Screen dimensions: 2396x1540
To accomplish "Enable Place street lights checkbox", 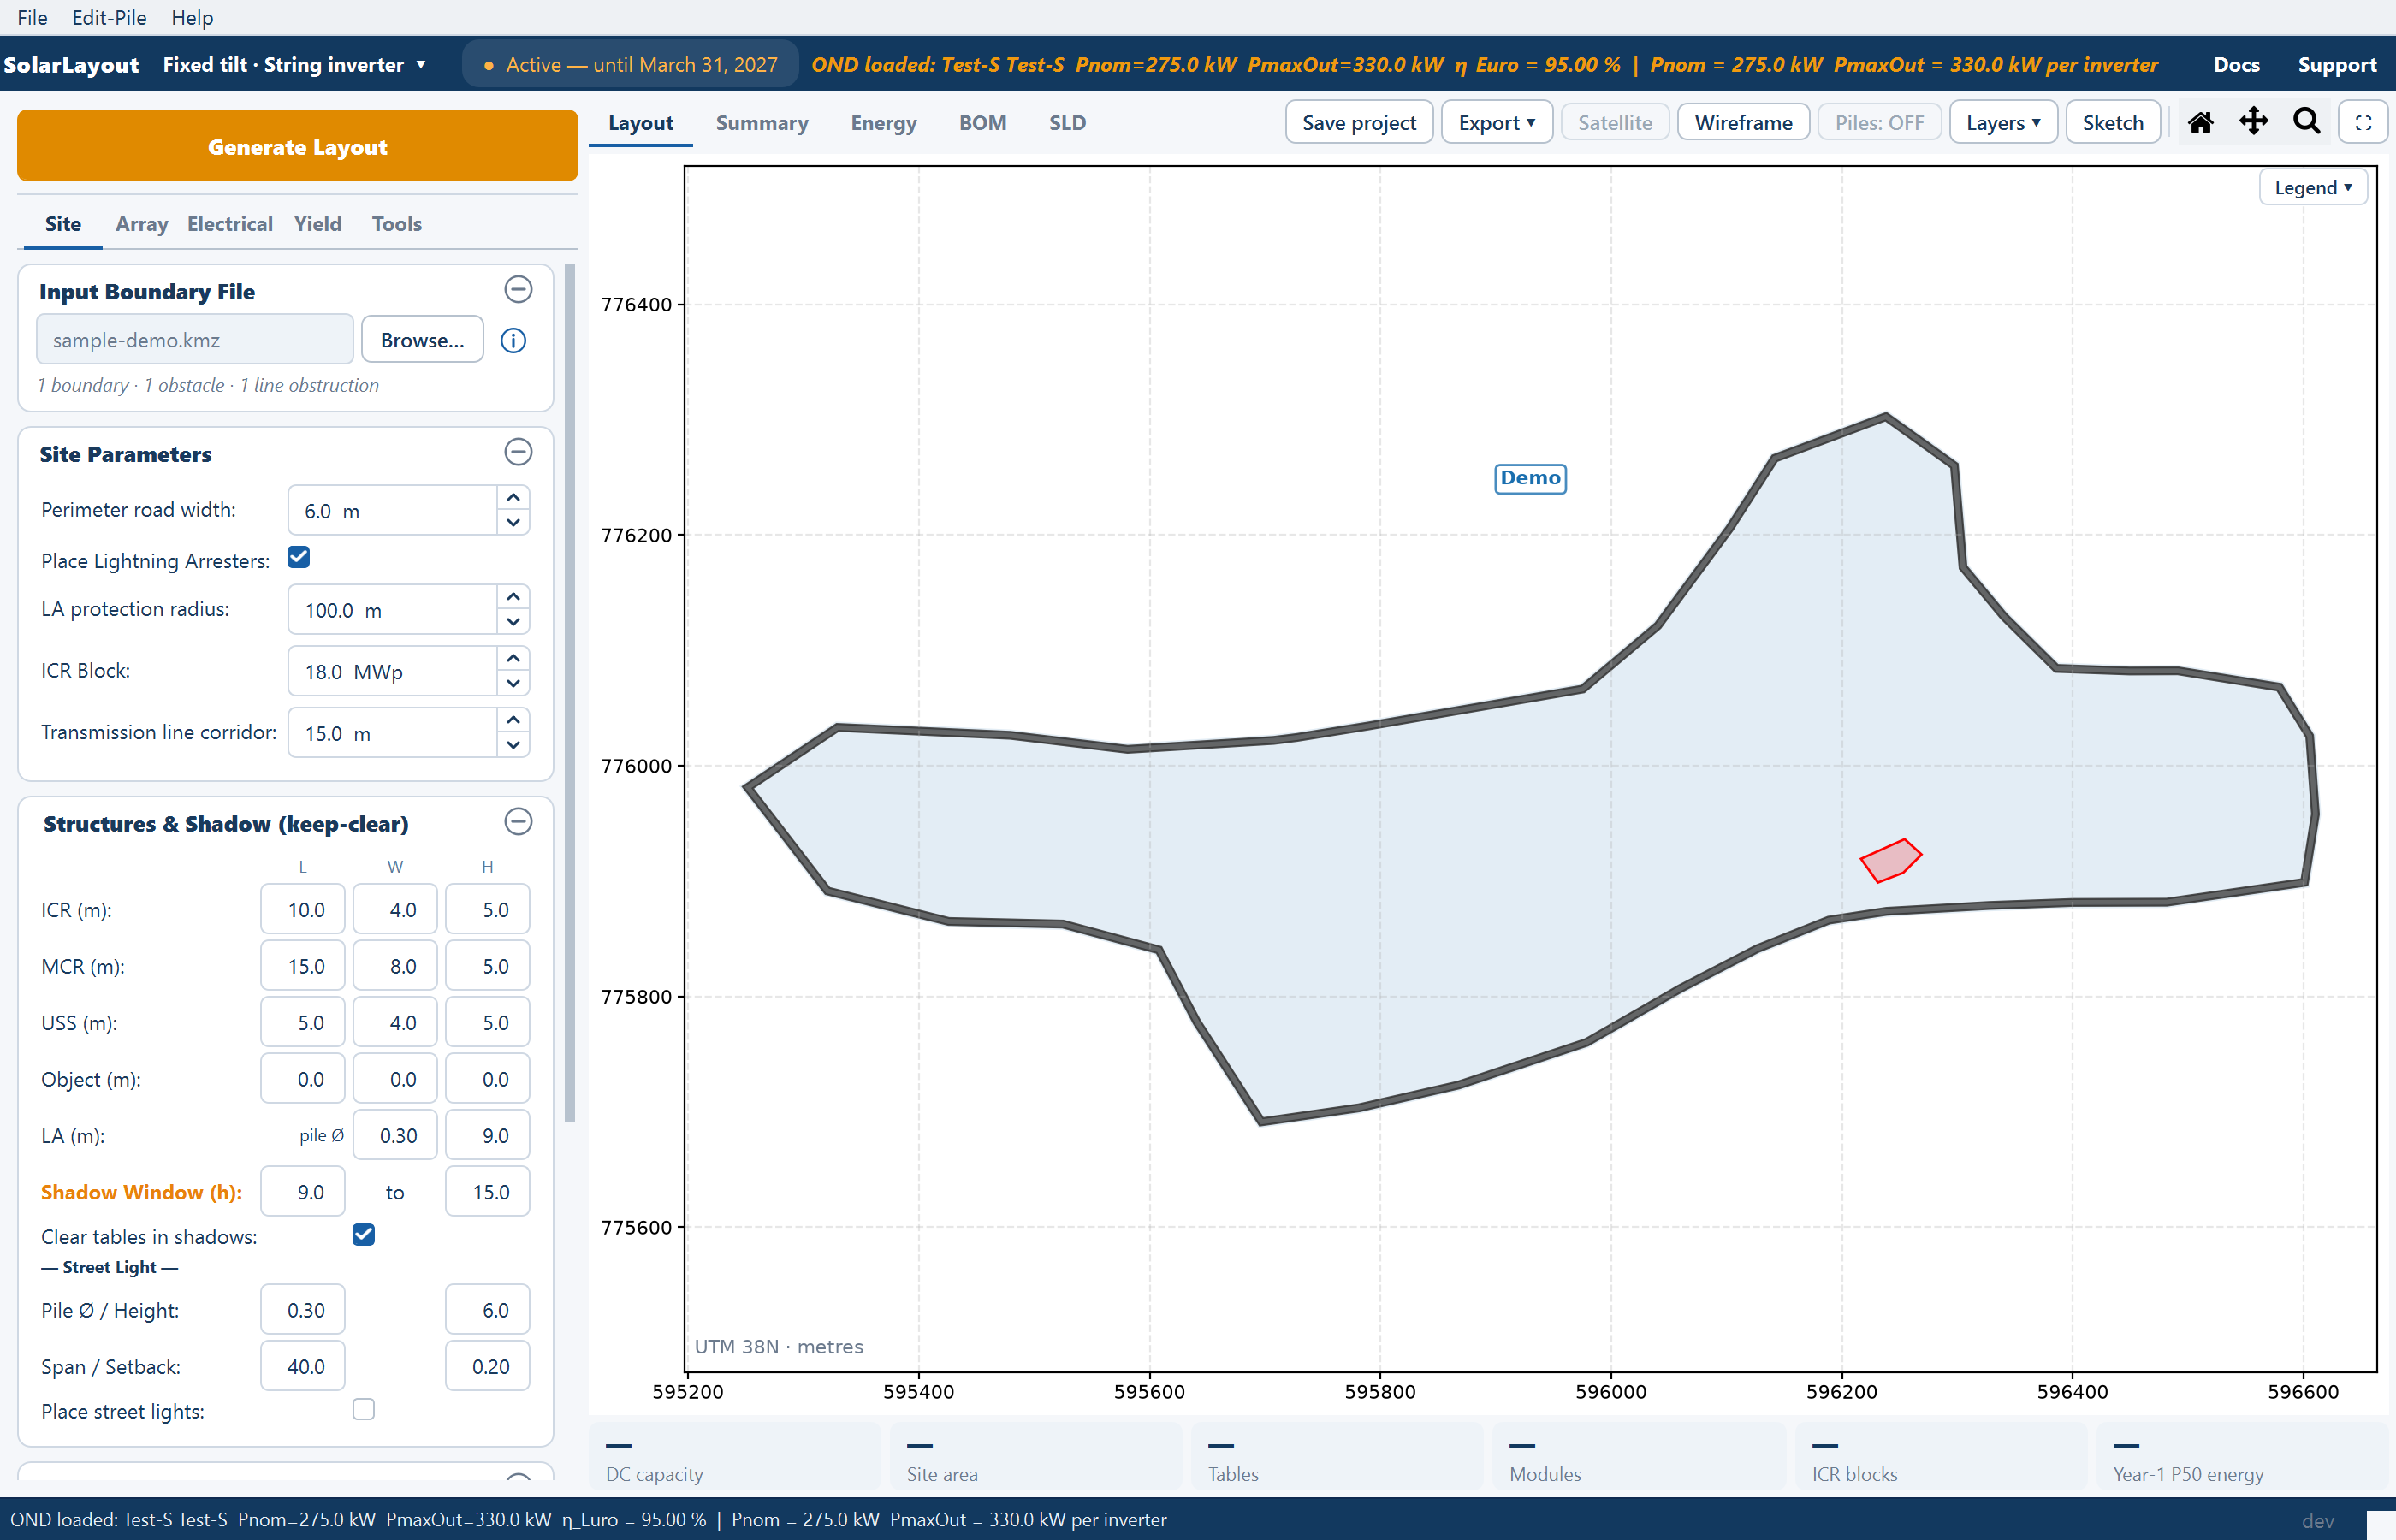I will [363, 1409].
